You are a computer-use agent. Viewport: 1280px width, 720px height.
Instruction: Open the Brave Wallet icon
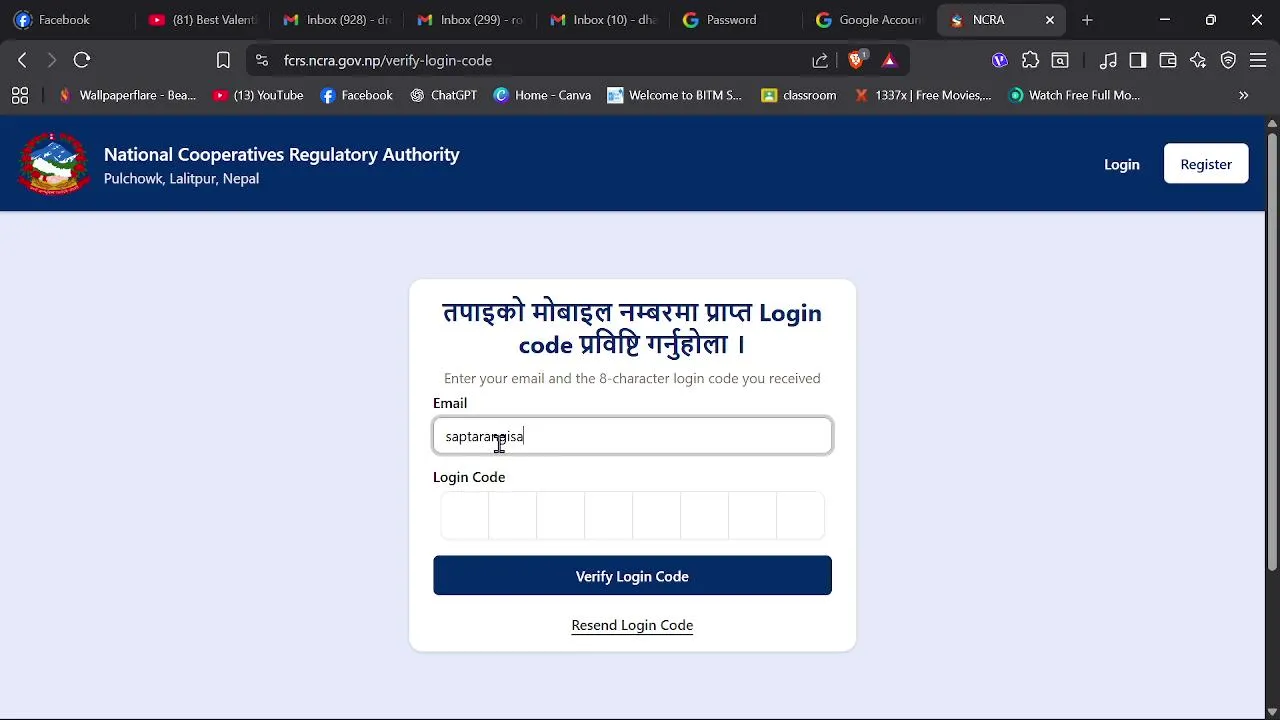tap(1168, 60)
